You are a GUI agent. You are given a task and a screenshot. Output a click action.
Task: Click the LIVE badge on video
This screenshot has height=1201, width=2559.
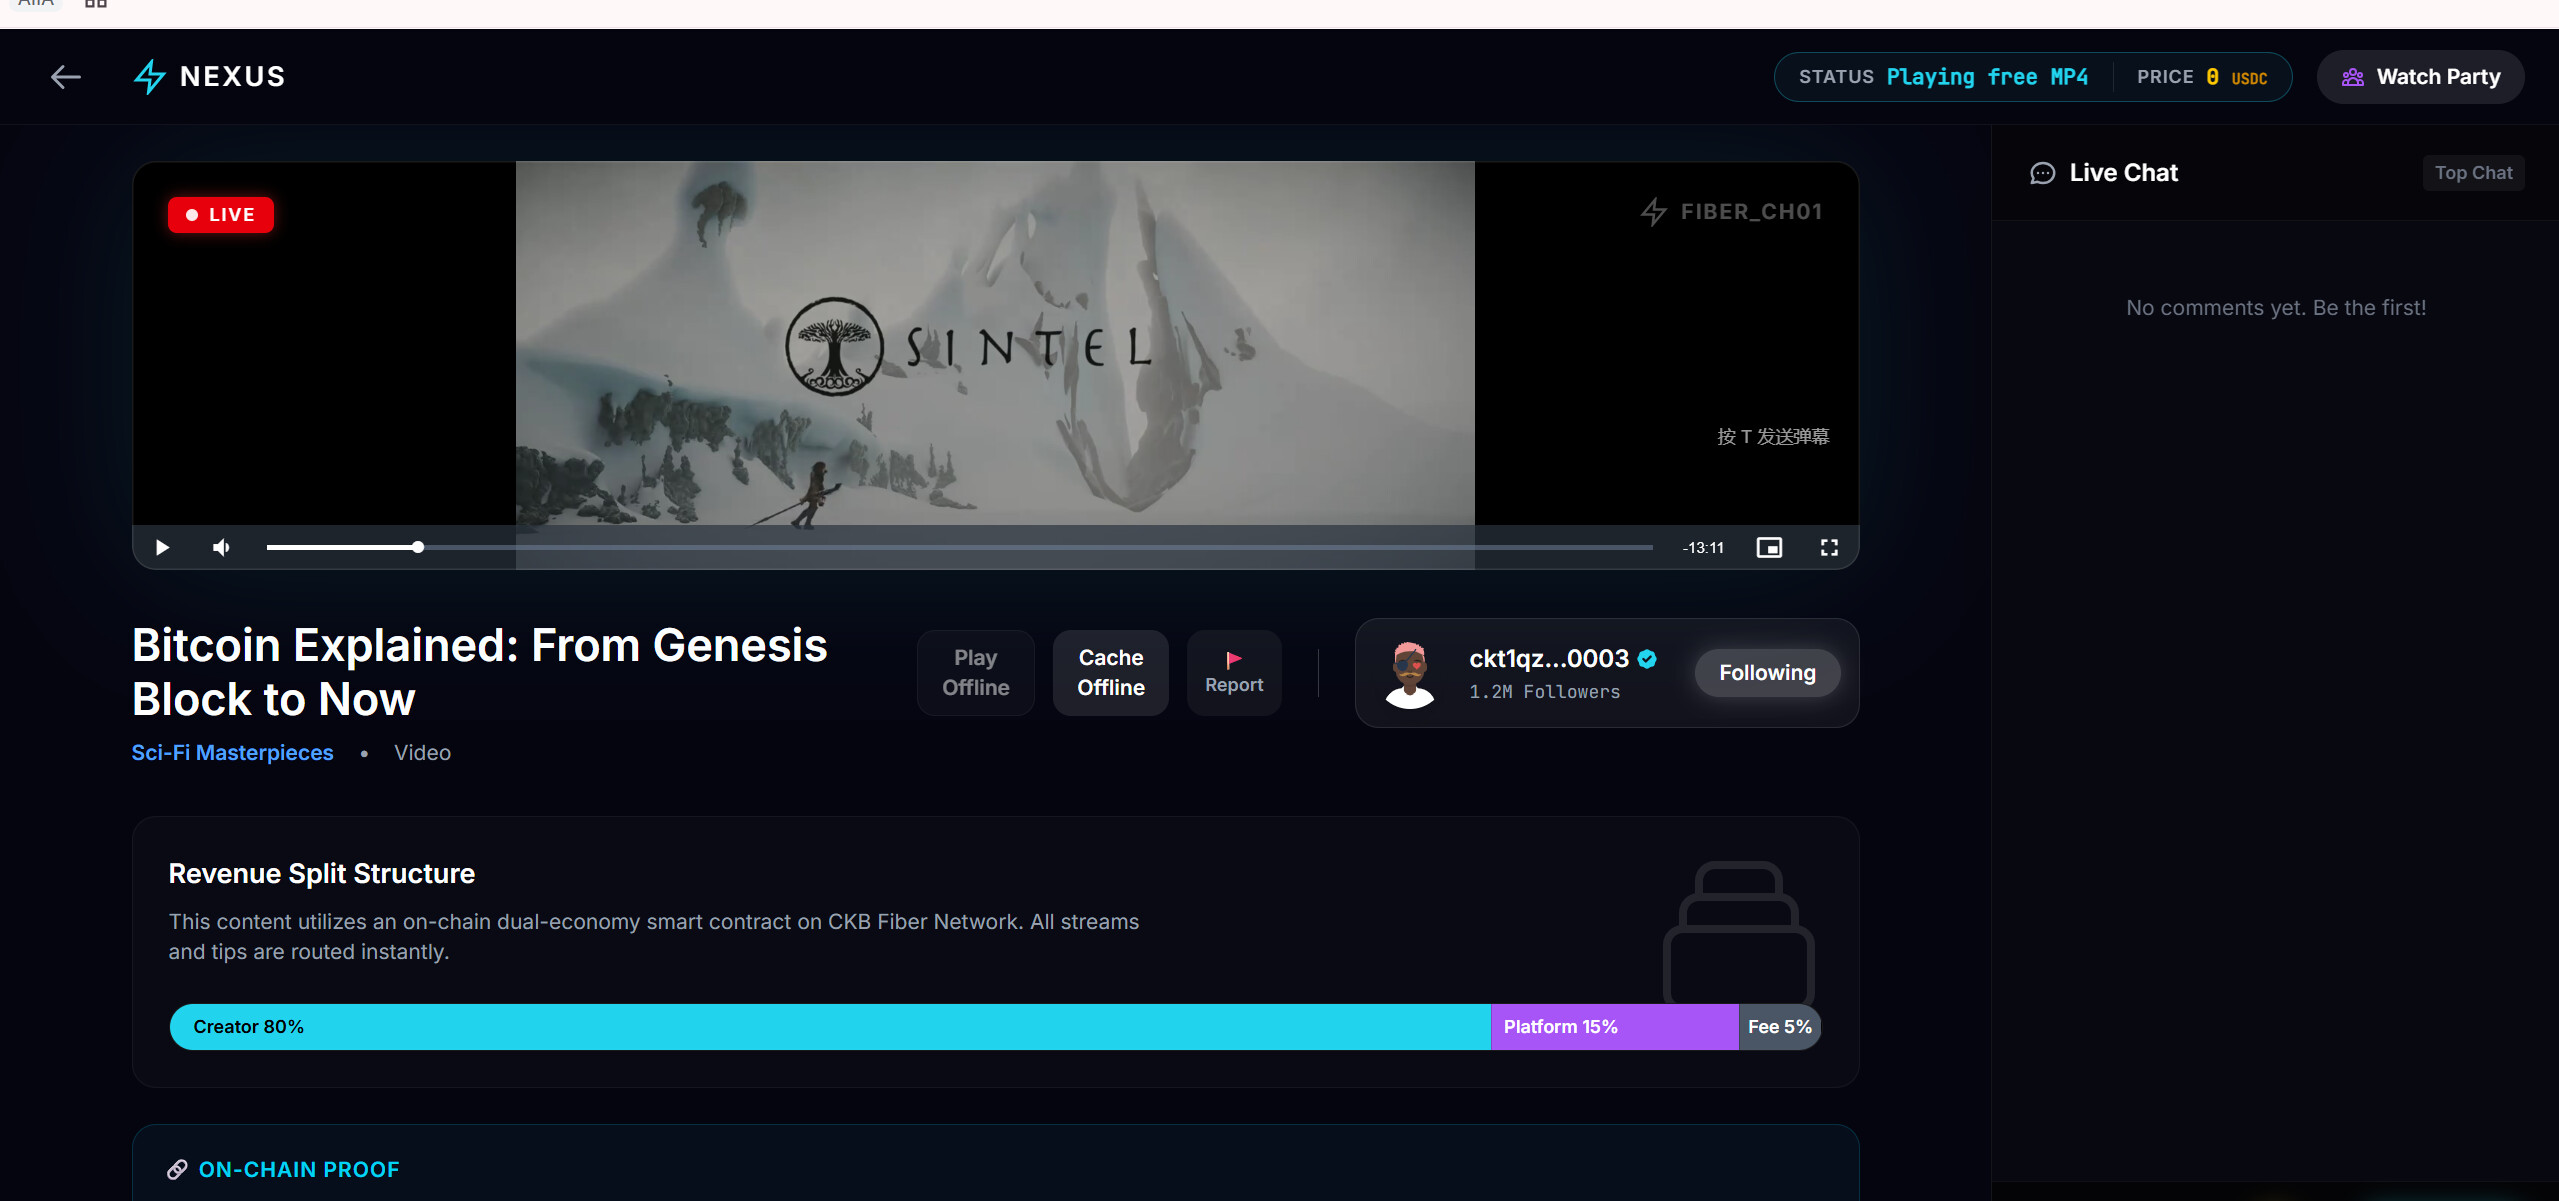(221, 215)
